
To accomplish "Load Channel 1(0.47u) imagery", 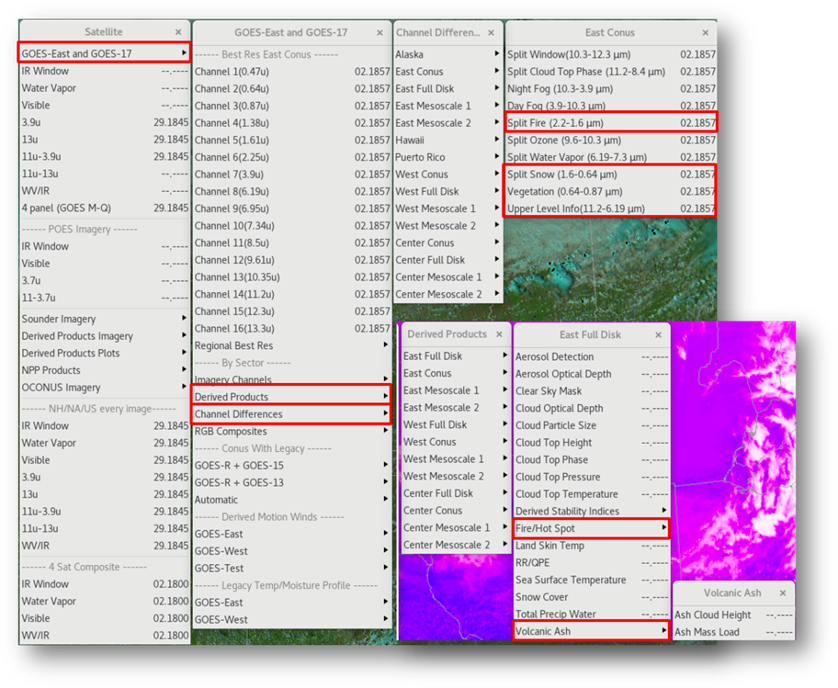I will point(291,71).
